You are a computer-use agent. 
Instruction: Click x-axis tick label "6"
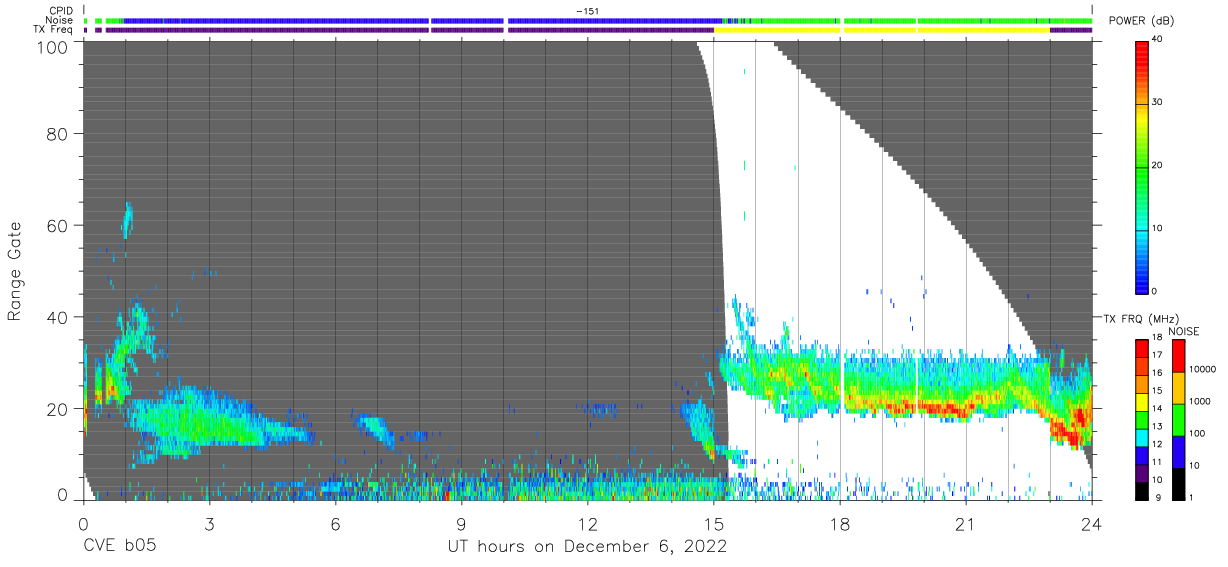click(x=335, y=524)
